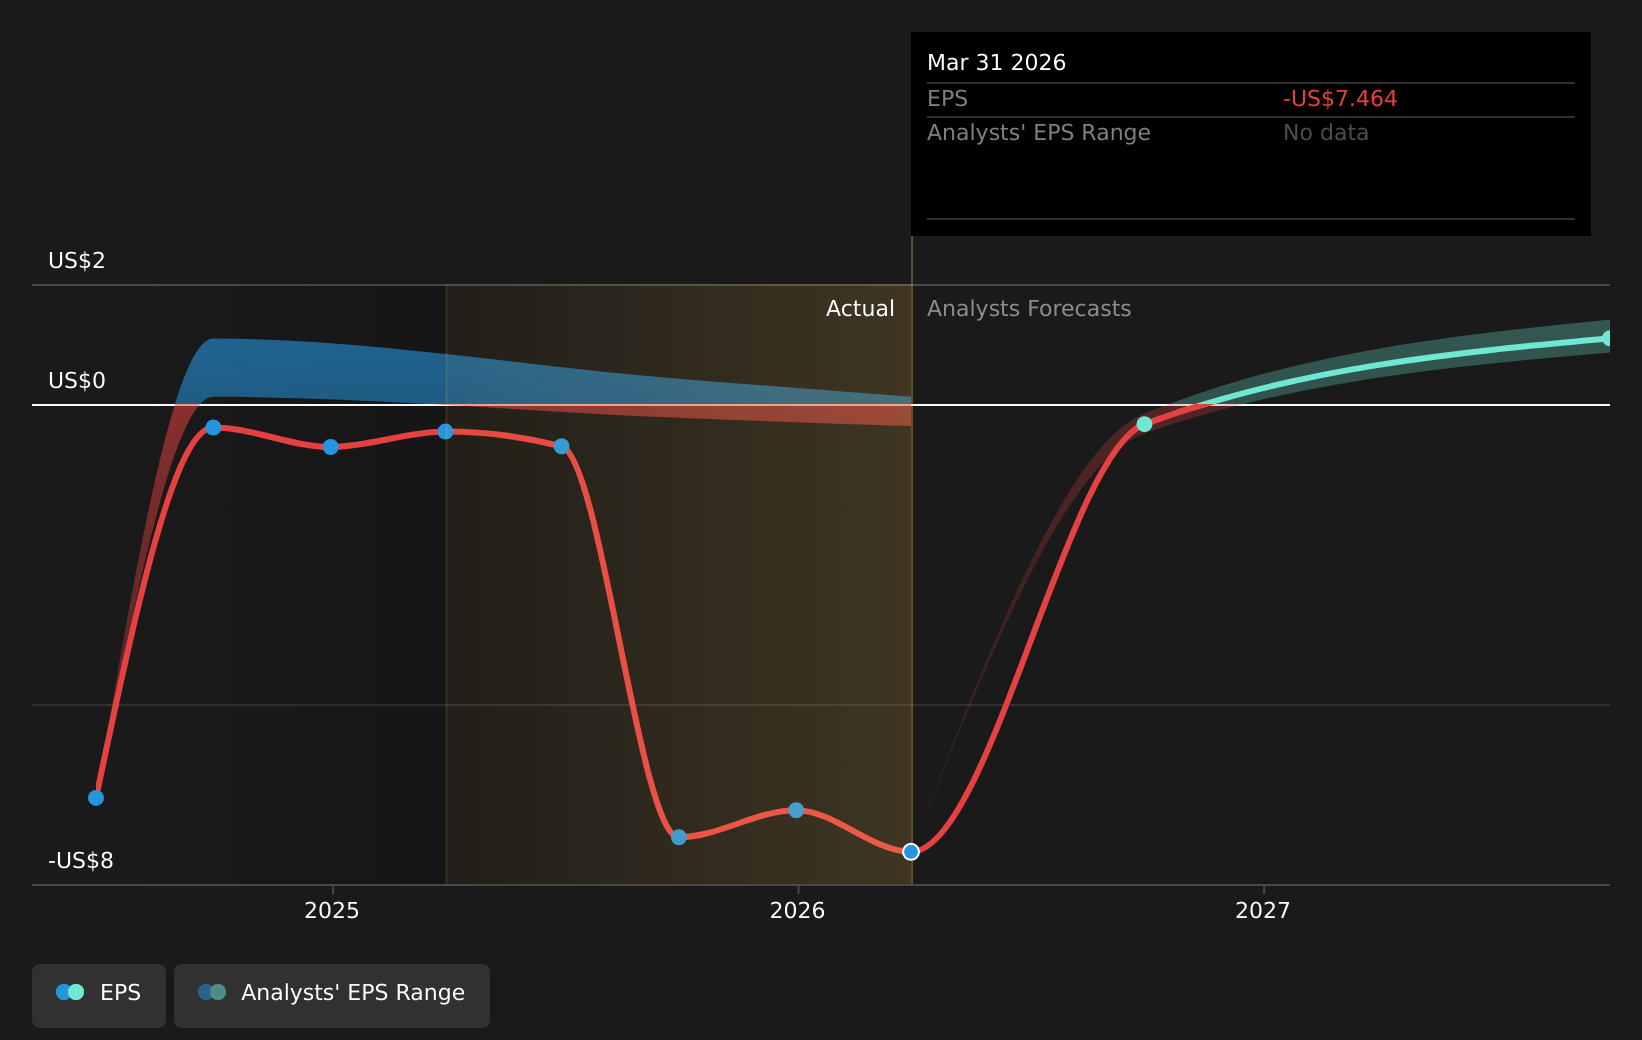1642x1040 pixels.
Task: Toggle the Analysts' EPS Range legend
Action: (x=332, y=995)
